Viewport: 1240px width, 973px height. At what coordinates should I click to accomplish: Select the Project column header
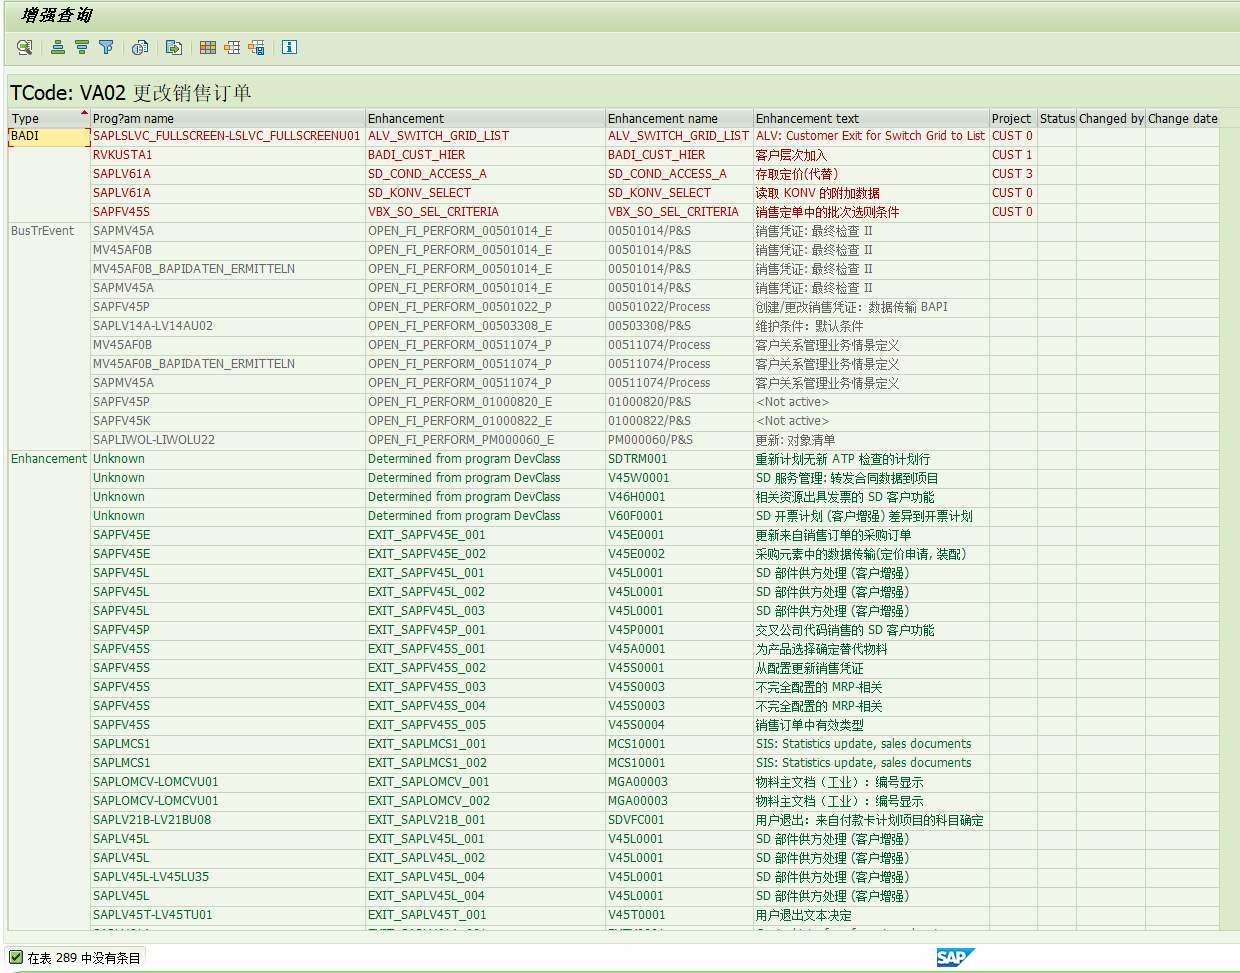click(x=1013, y=118)
